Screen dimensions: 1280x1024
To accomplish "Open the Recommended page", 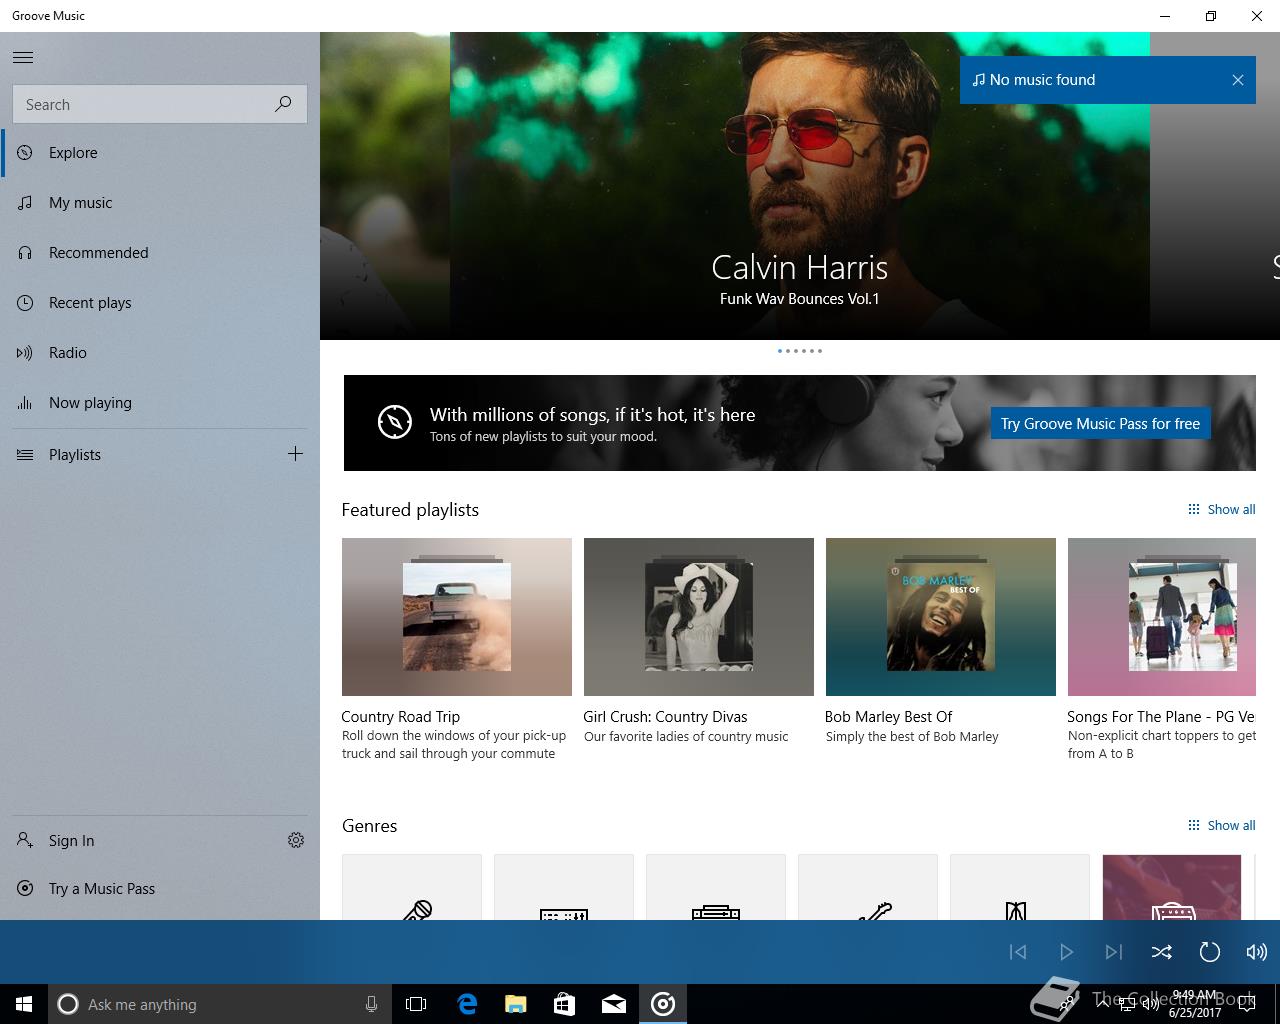I will (x=160, y=253).
